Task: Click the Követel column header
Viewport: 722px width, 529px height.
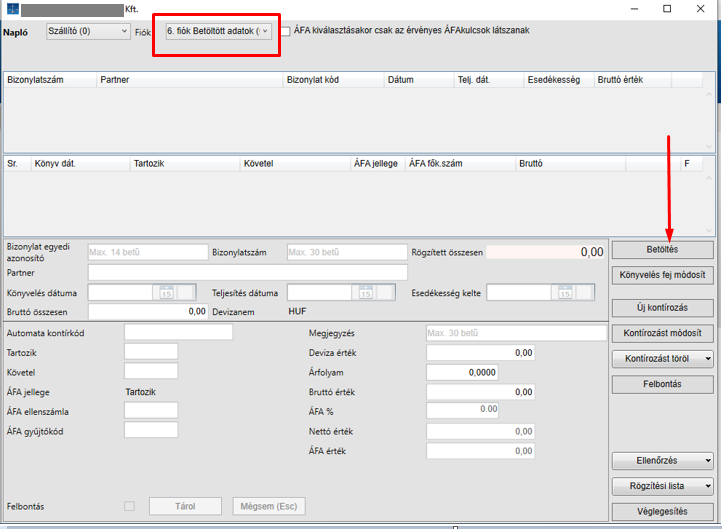Action: (295, 163)
